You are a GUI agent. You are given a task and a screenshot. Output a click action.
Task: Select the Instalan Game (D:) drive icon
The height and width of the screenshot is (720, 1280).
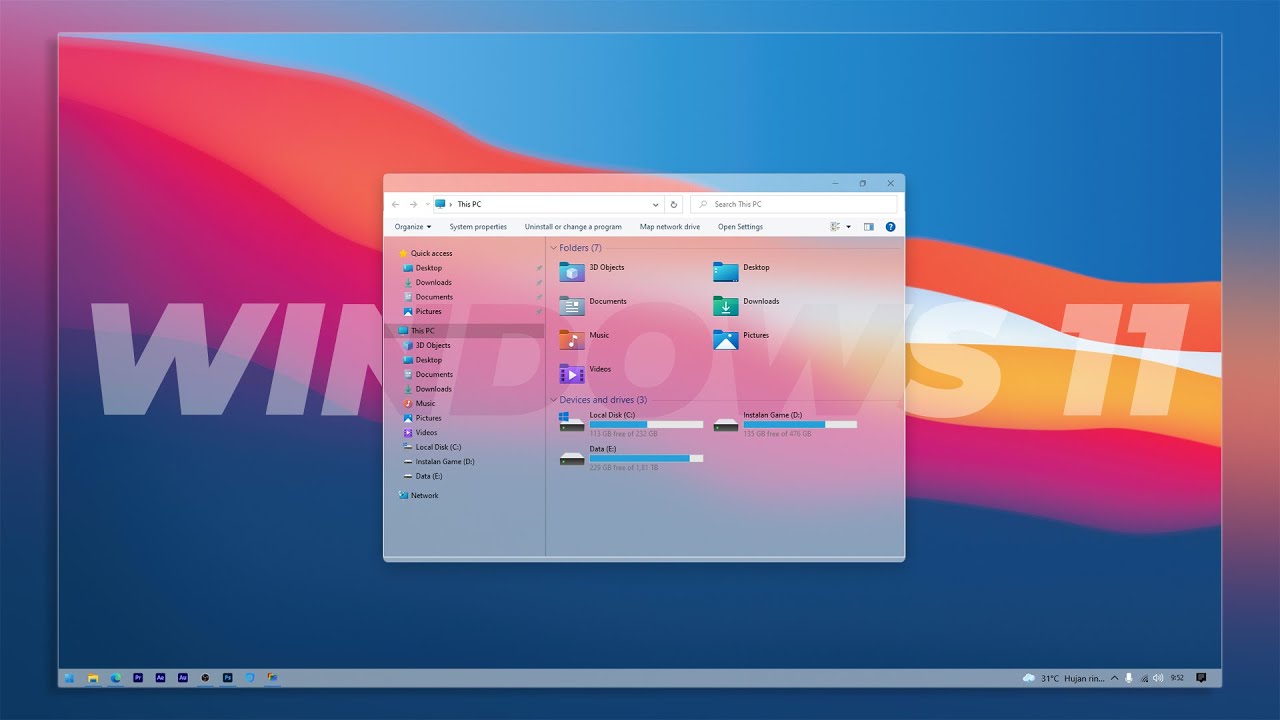coord(726,424)
